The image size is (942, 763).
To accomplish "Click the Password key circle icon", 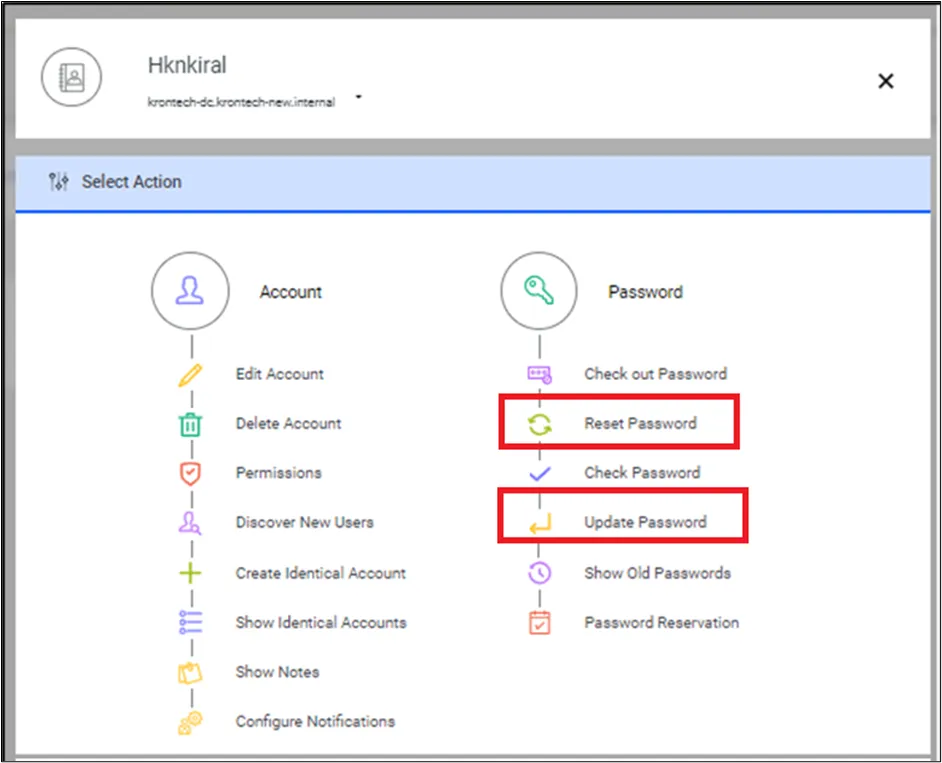I will click(539, 291).
